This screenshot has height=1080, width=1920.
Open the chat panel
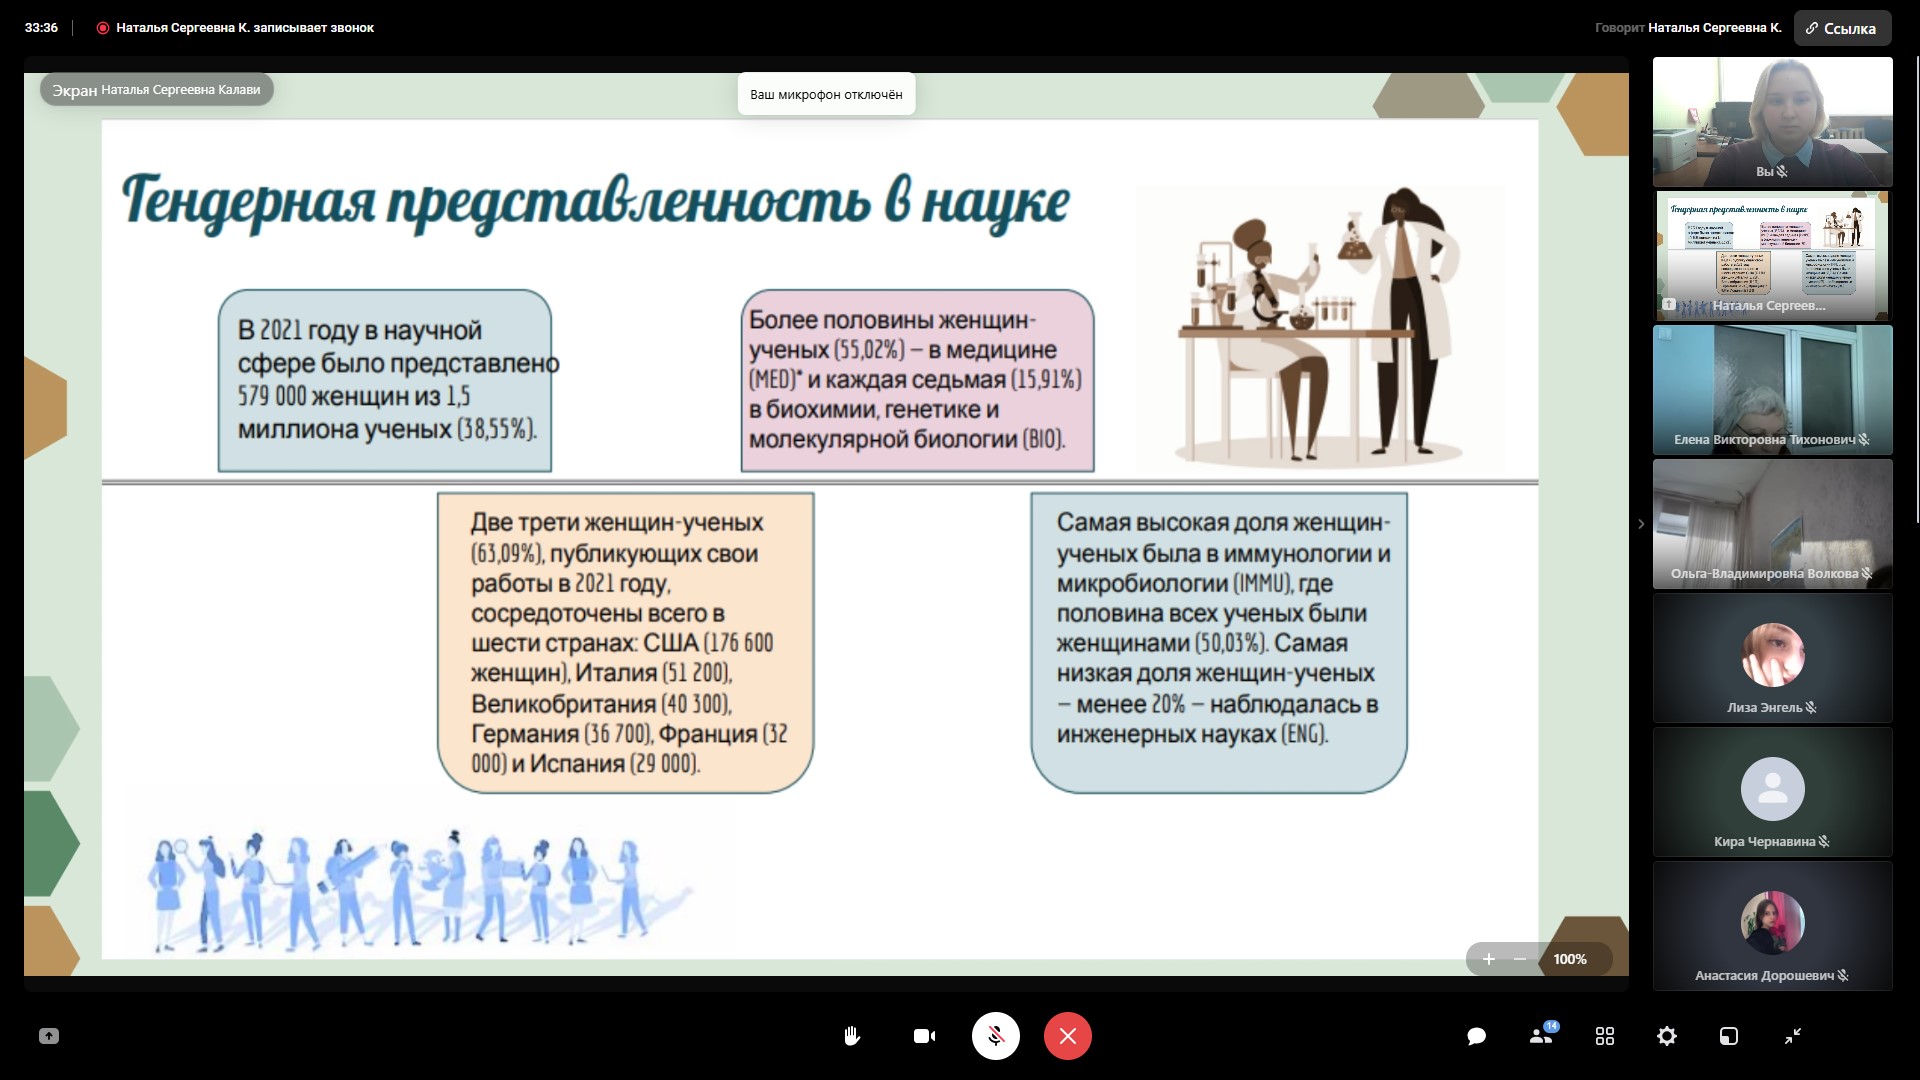[x=1476, y=1036]
